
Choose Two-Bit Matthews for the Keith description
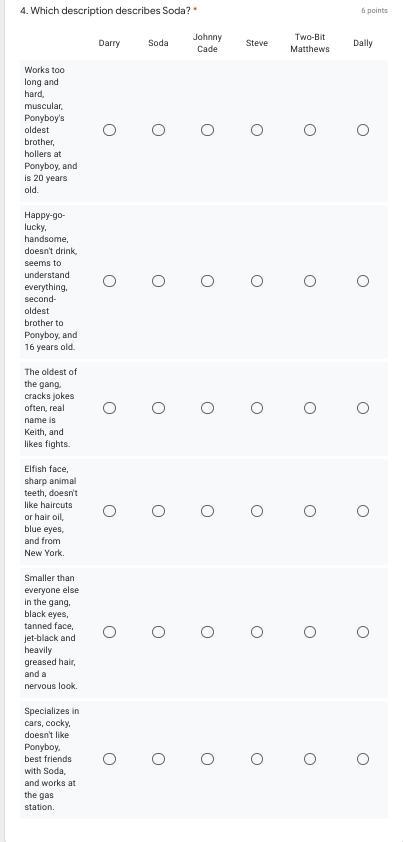(x=310, y=408)
